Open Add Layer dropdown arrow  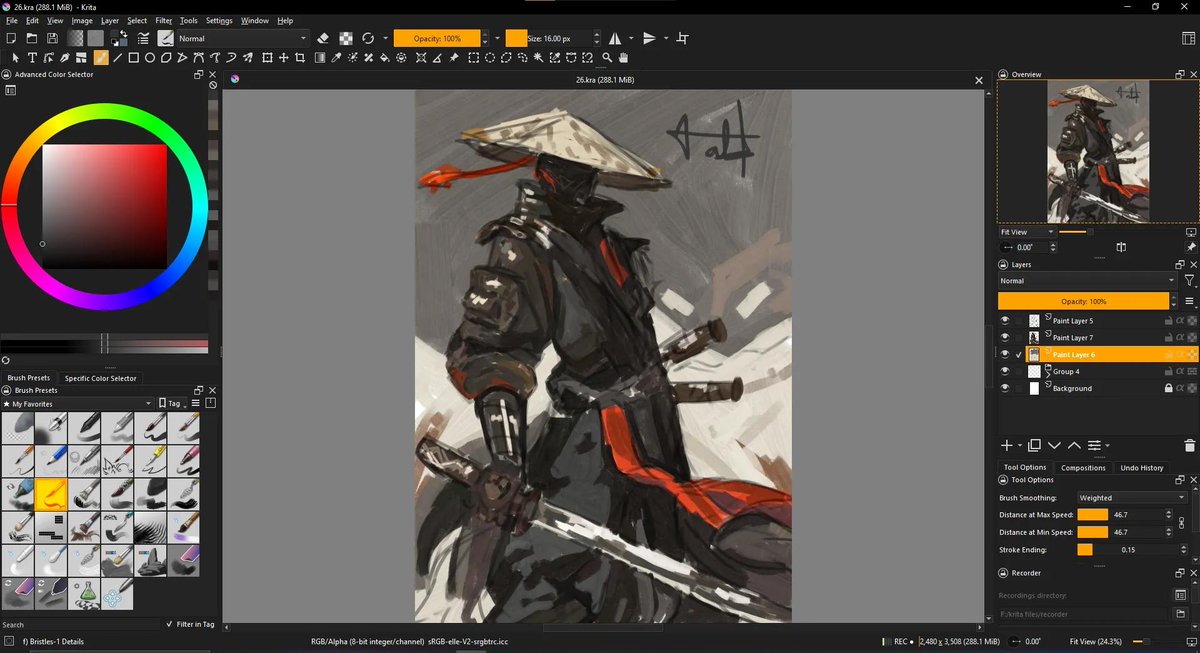(x=1020, y=446)
